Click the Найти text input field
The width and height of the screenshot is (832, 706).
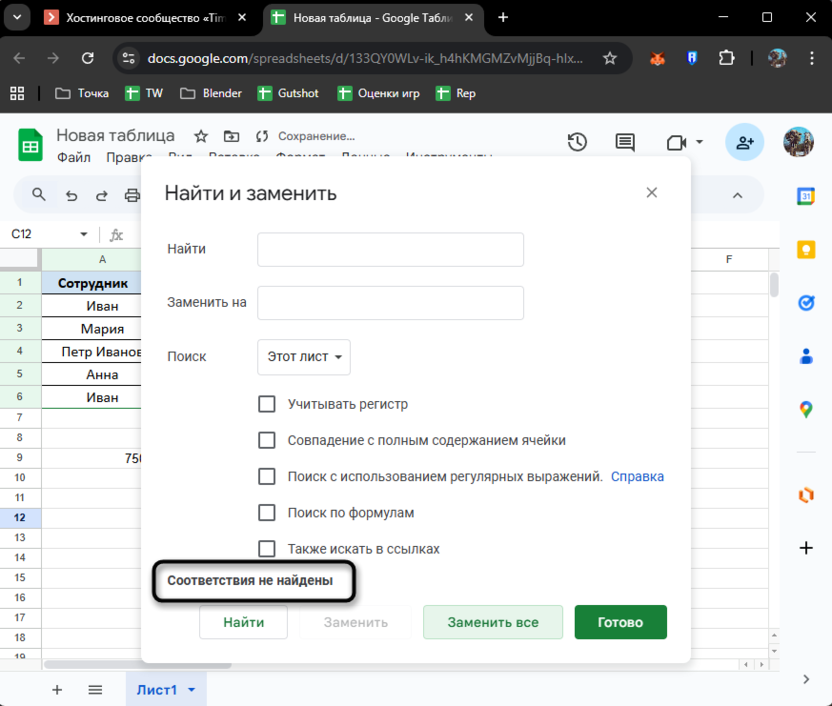click(x=390, y=250)
